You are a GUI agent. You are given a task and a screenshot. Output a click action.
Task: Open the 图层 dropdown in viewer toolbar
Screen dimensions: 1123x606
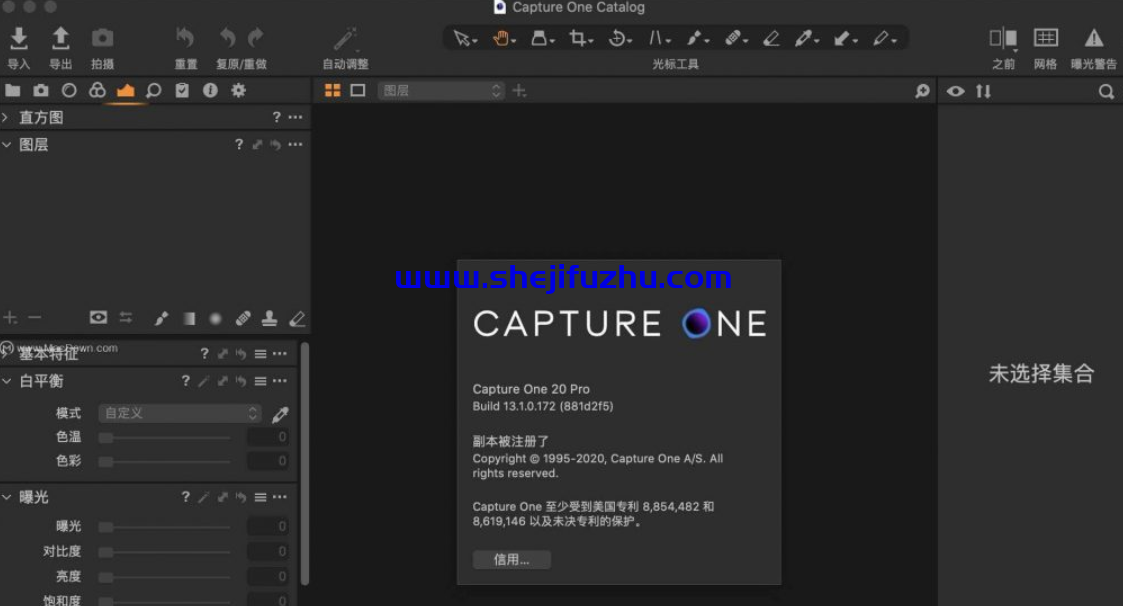[x=440, y=91]
